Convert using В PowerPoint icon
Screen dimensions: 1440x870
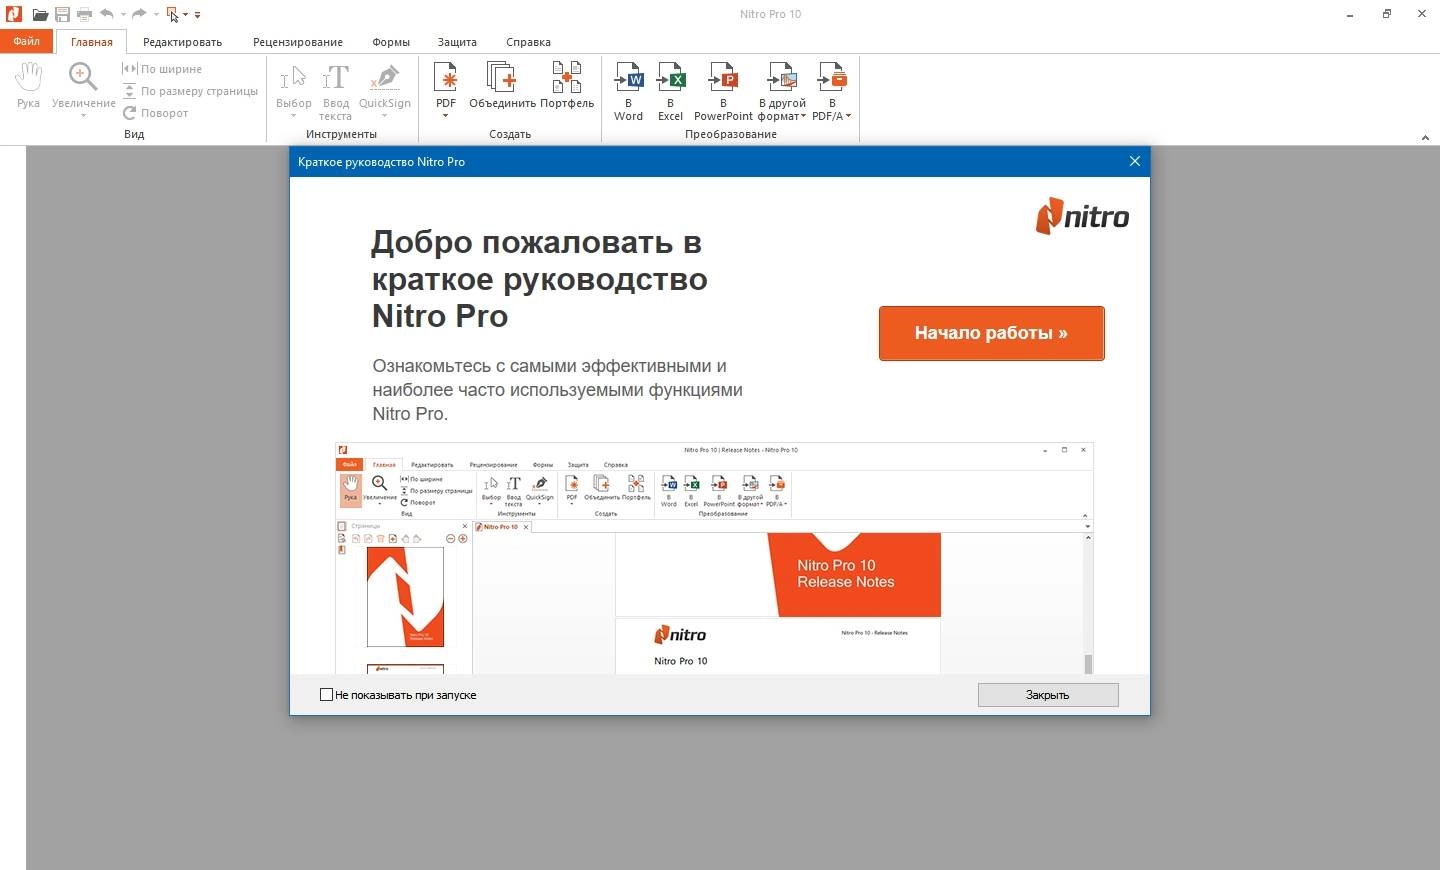723,91
